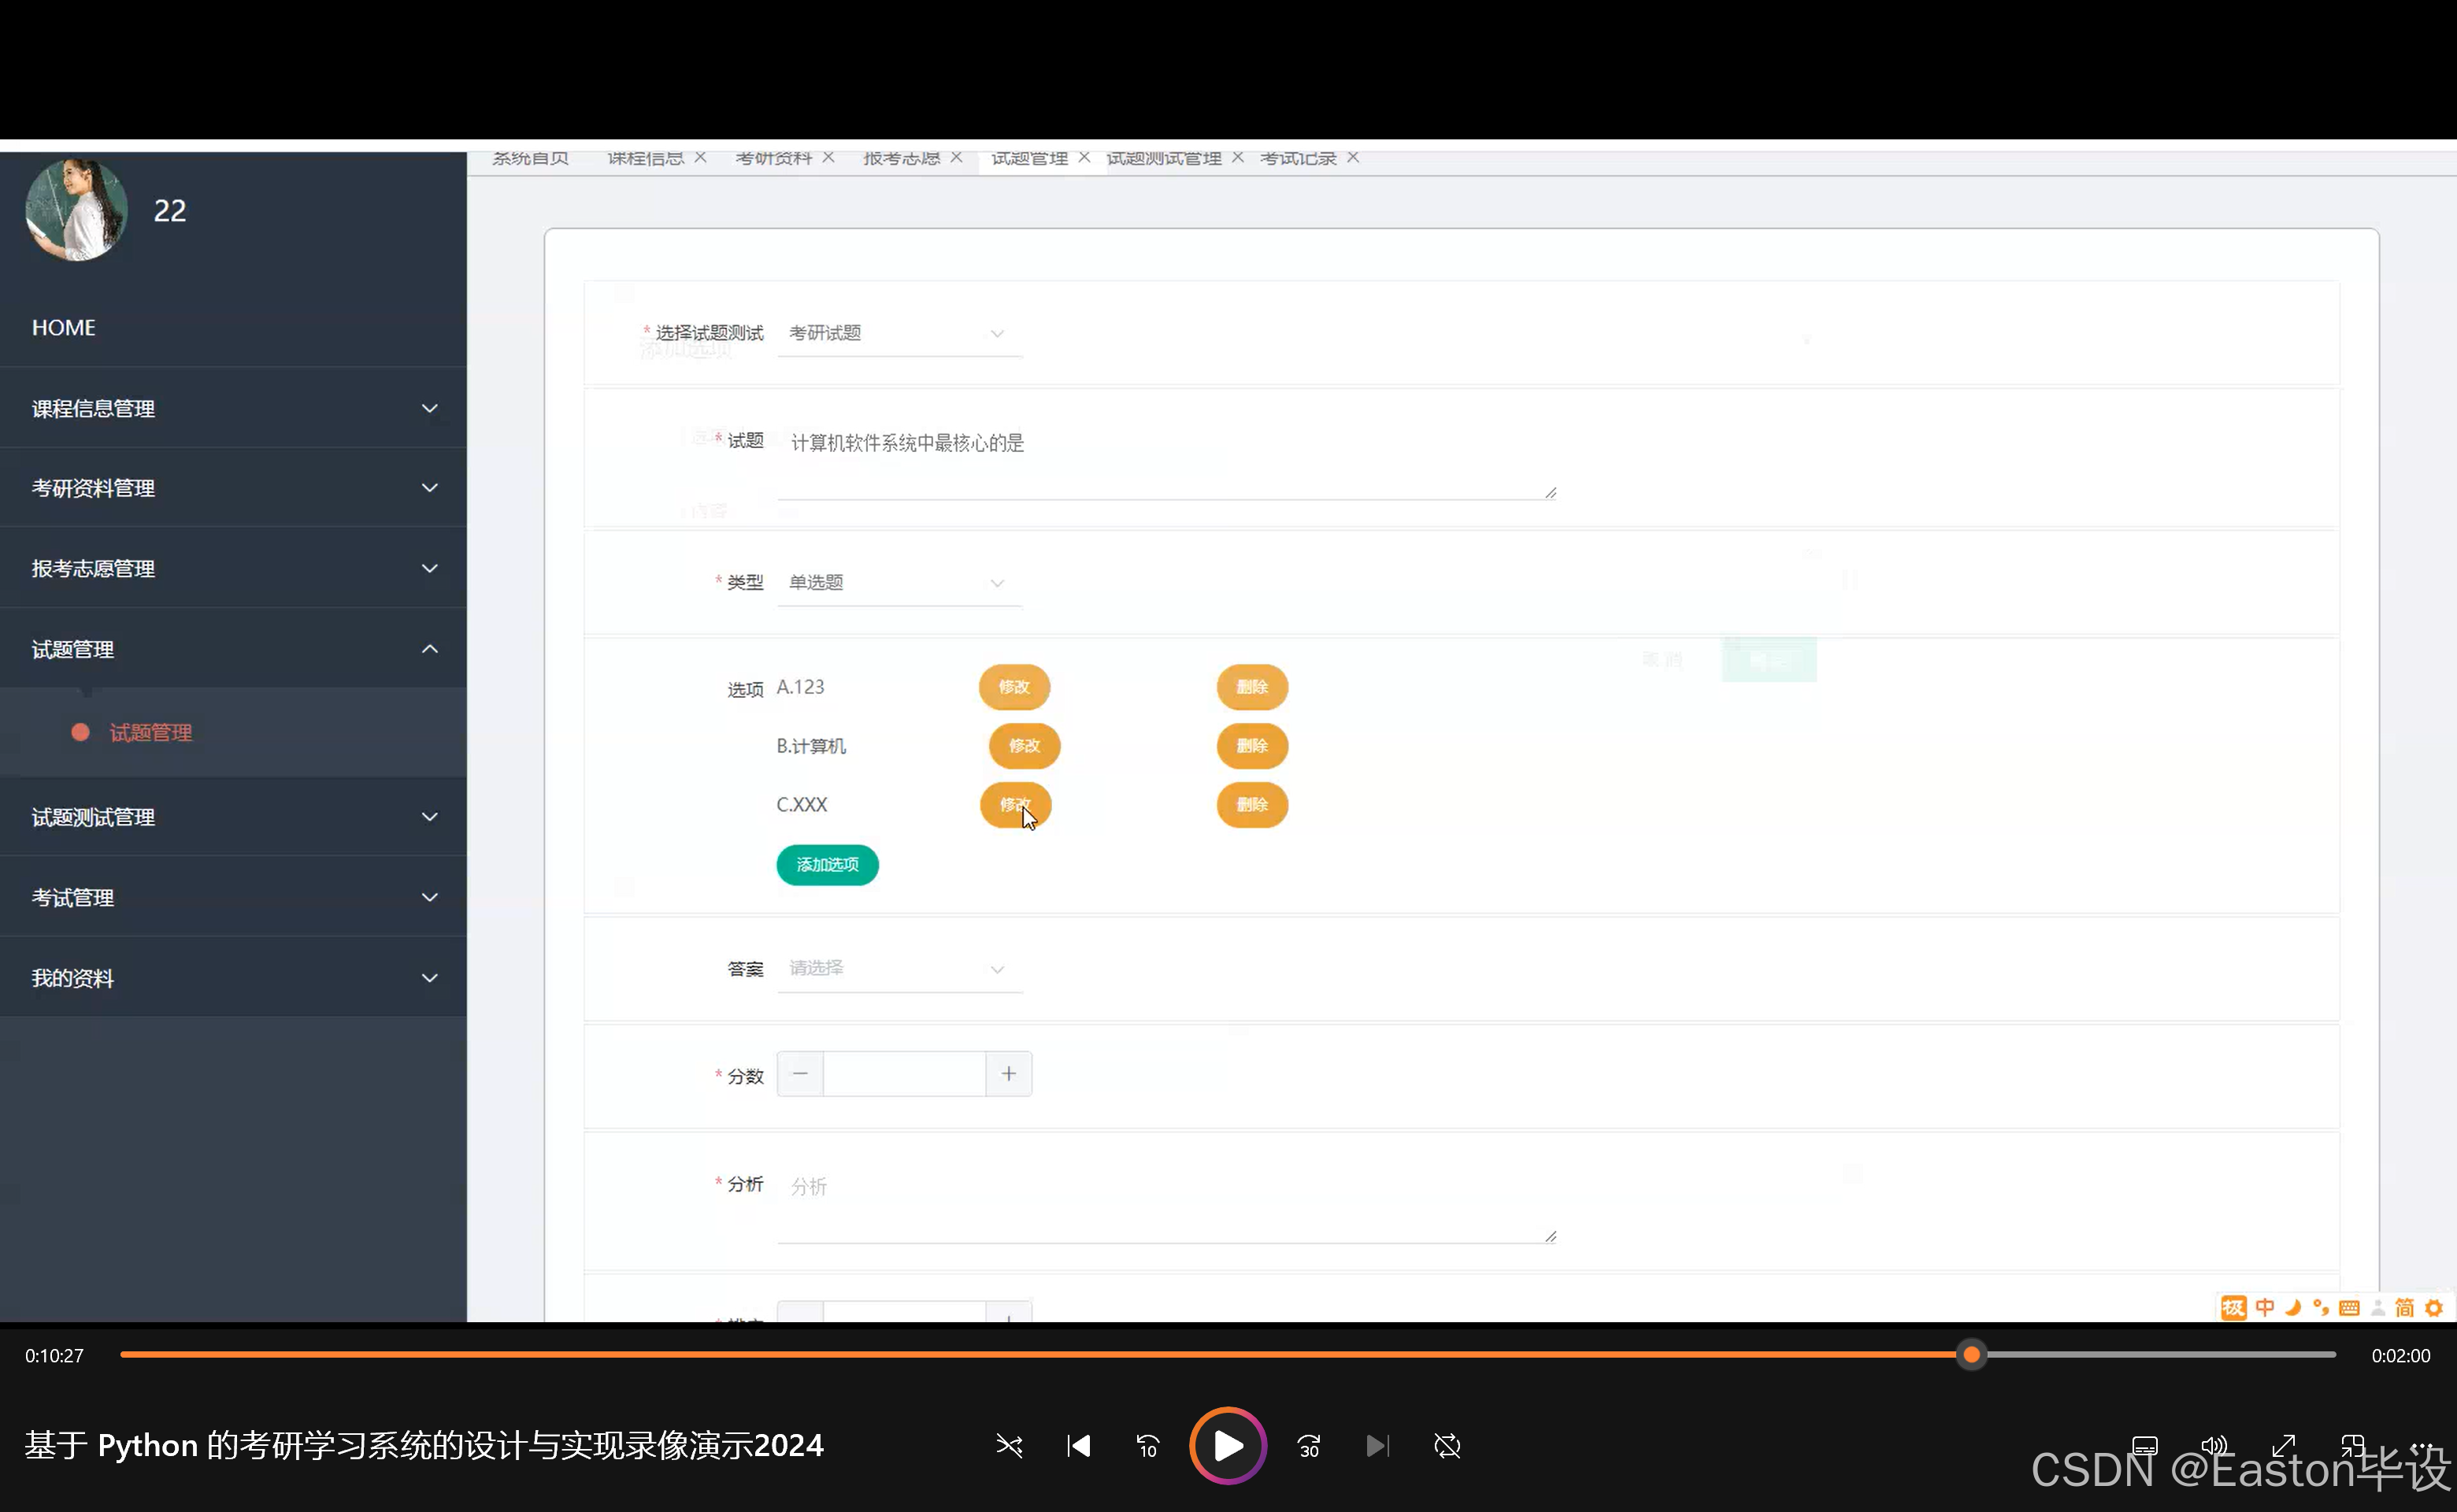Expand 考试管理 sidebar menu
Screen dimensions: 2457x1512
[x=233, y=897]
